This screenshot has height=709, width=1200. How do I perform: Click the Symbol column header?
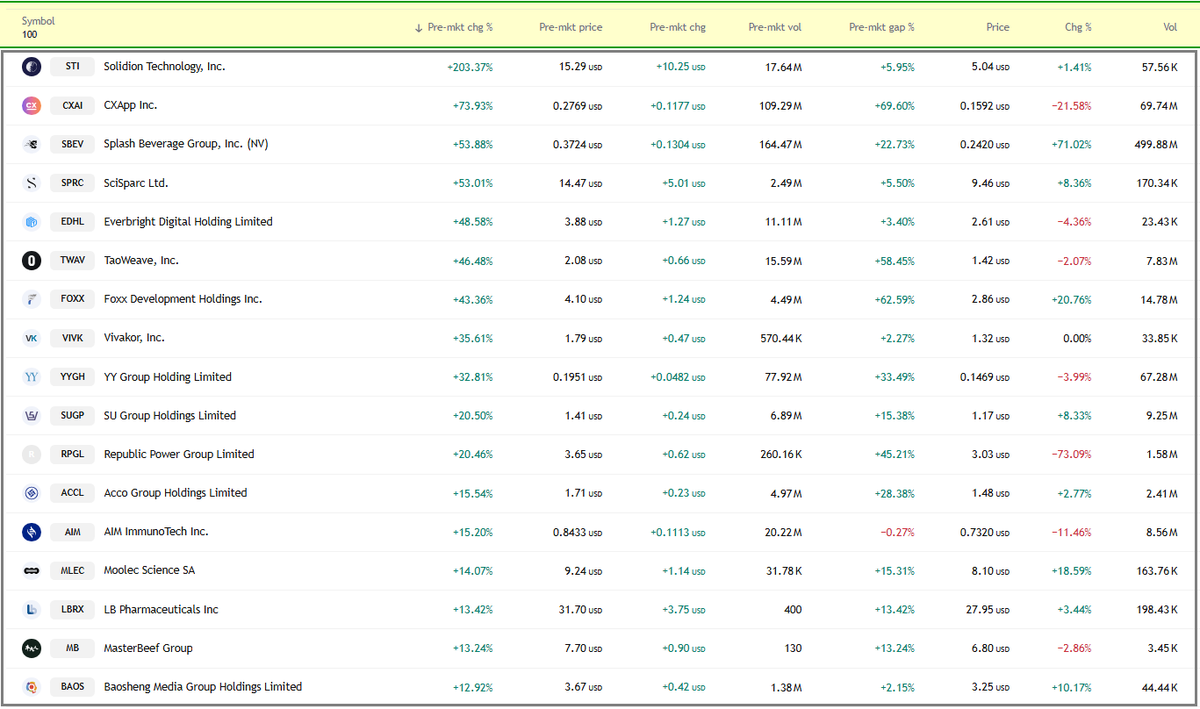(38, 20)
